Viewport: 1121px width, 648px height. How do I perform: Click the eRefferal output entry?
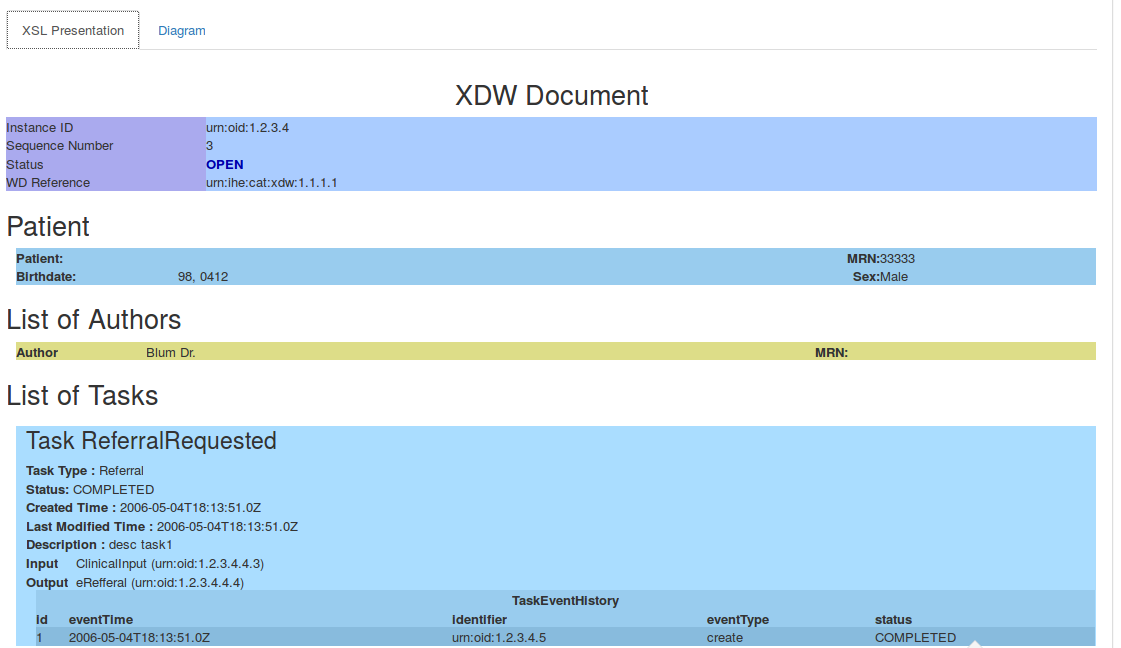(159, 583)
